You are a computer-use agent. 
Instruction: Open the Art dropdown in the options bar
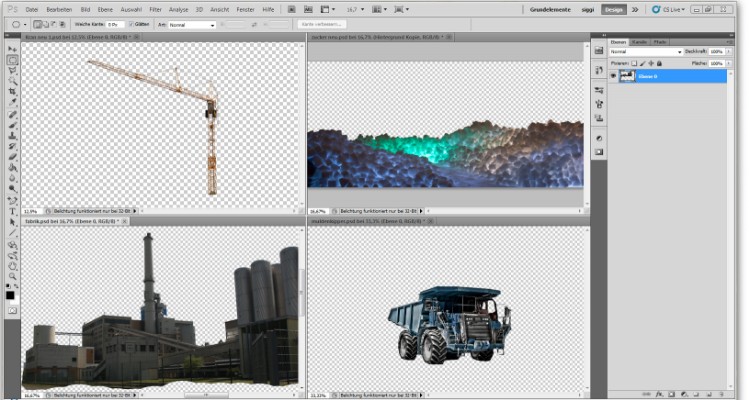click(x=191, y=24)
